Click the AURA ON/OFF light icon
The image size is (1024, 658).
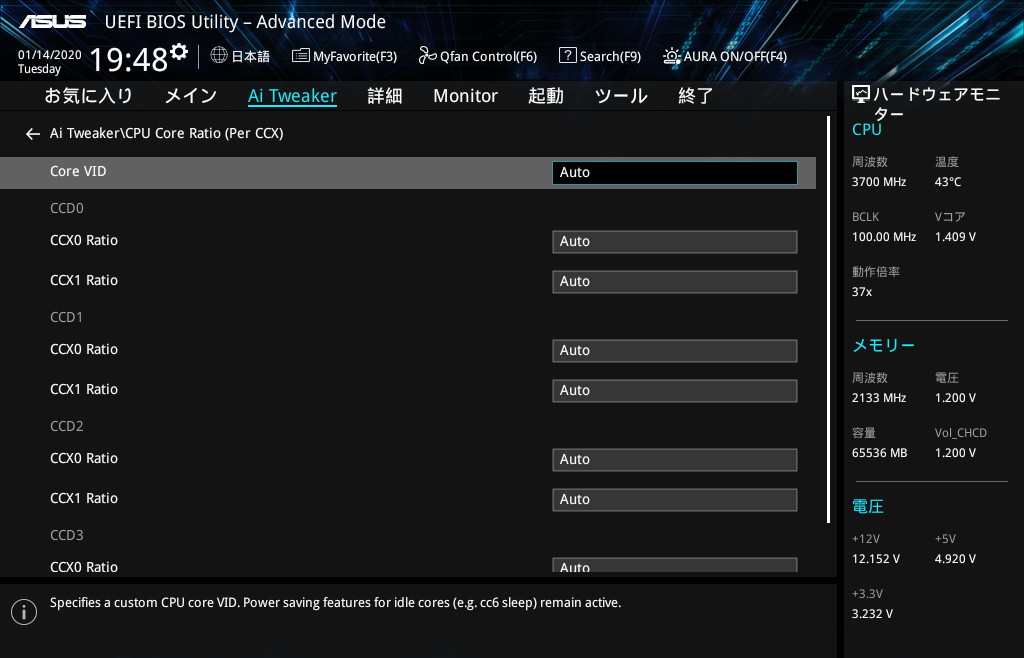point(672,55)
